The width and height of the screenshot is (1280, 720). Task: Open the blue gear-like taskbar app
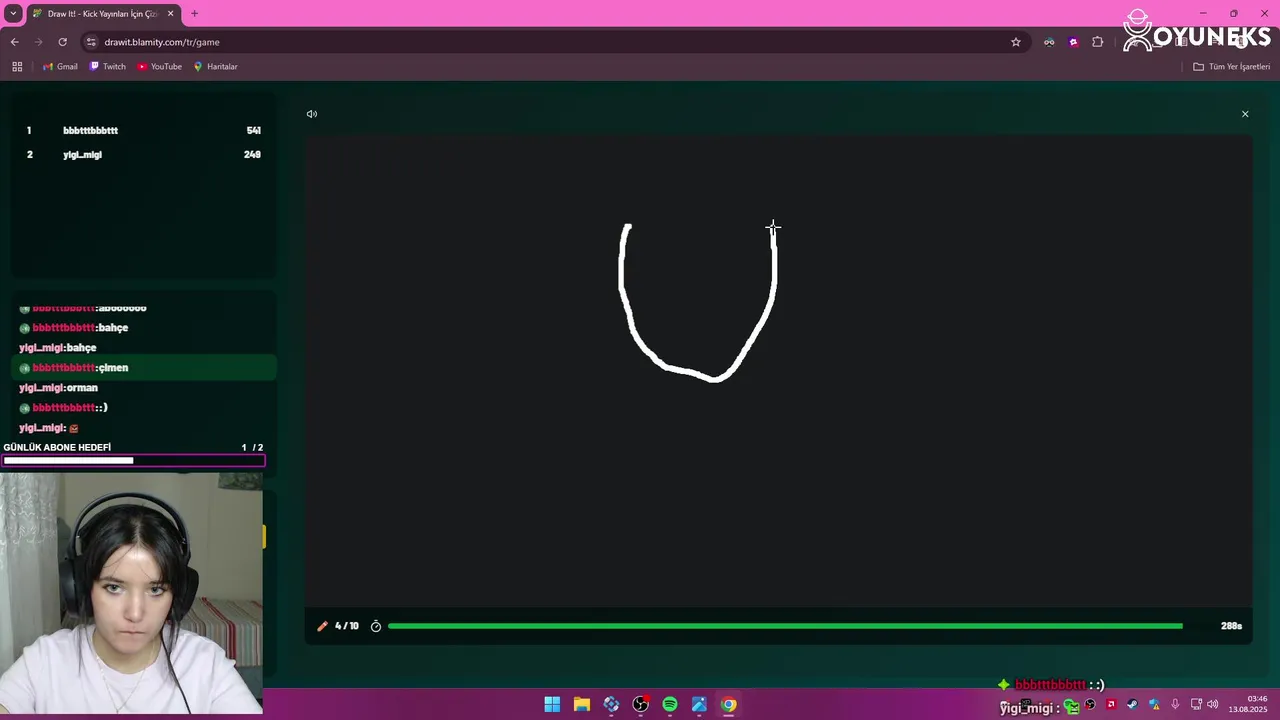[x=611, y=704]
